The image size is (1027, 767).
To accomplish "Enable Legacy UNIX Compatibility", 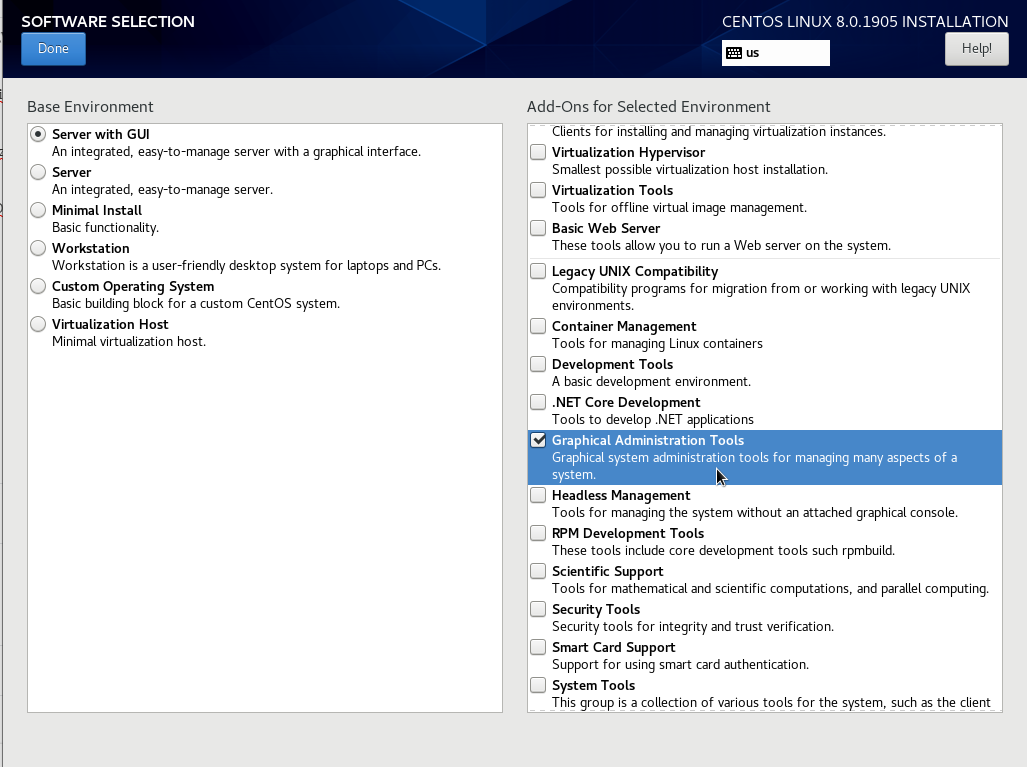I will (537, 270).
